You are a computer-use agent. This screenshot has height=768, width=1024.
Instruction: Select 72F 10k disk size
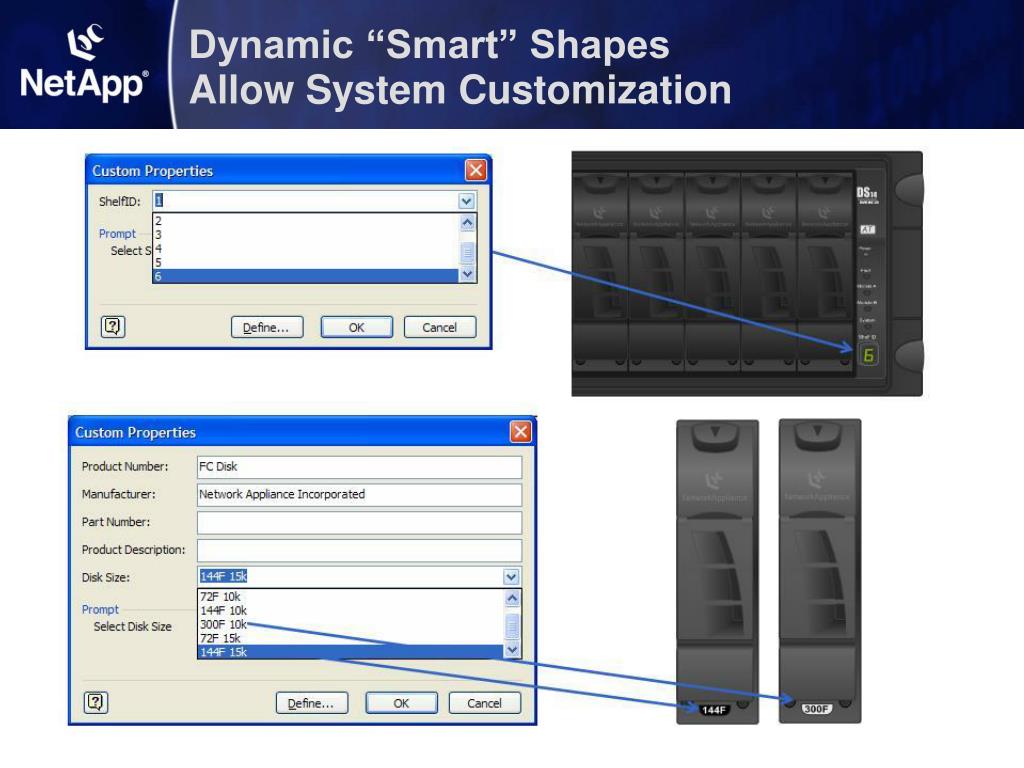pyautogui.click(x=351, y=596)
